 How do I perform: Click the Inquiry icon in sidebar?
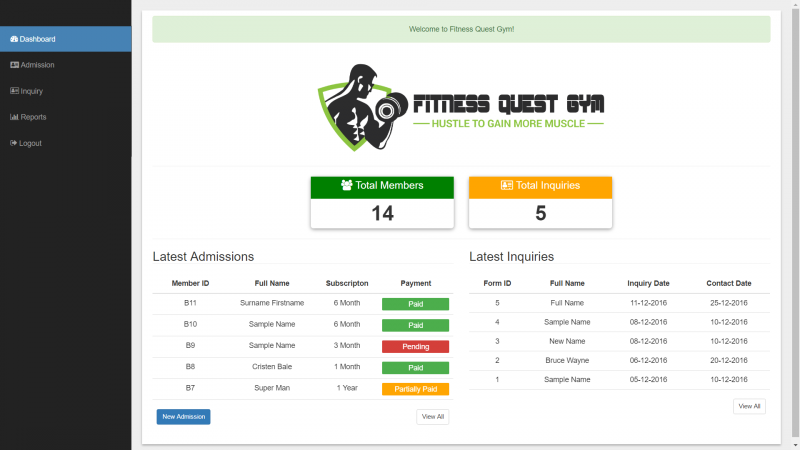(14, 91)
